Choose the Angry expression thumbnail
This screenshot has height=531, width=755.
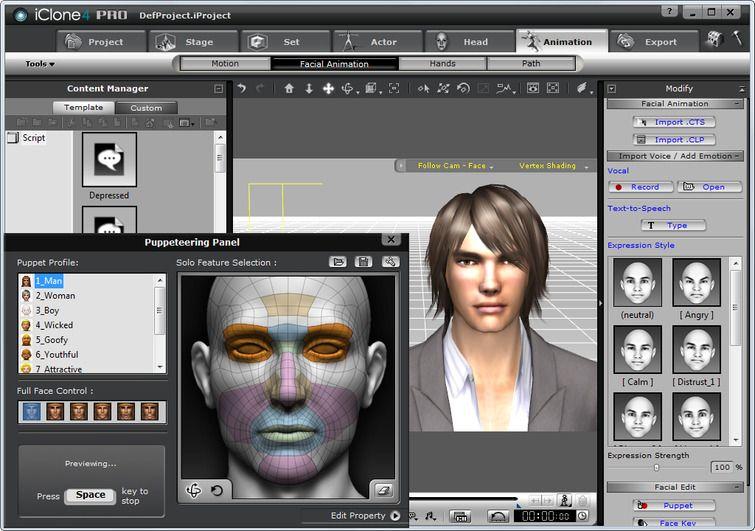pyautogui.click(x=697, y=284)
